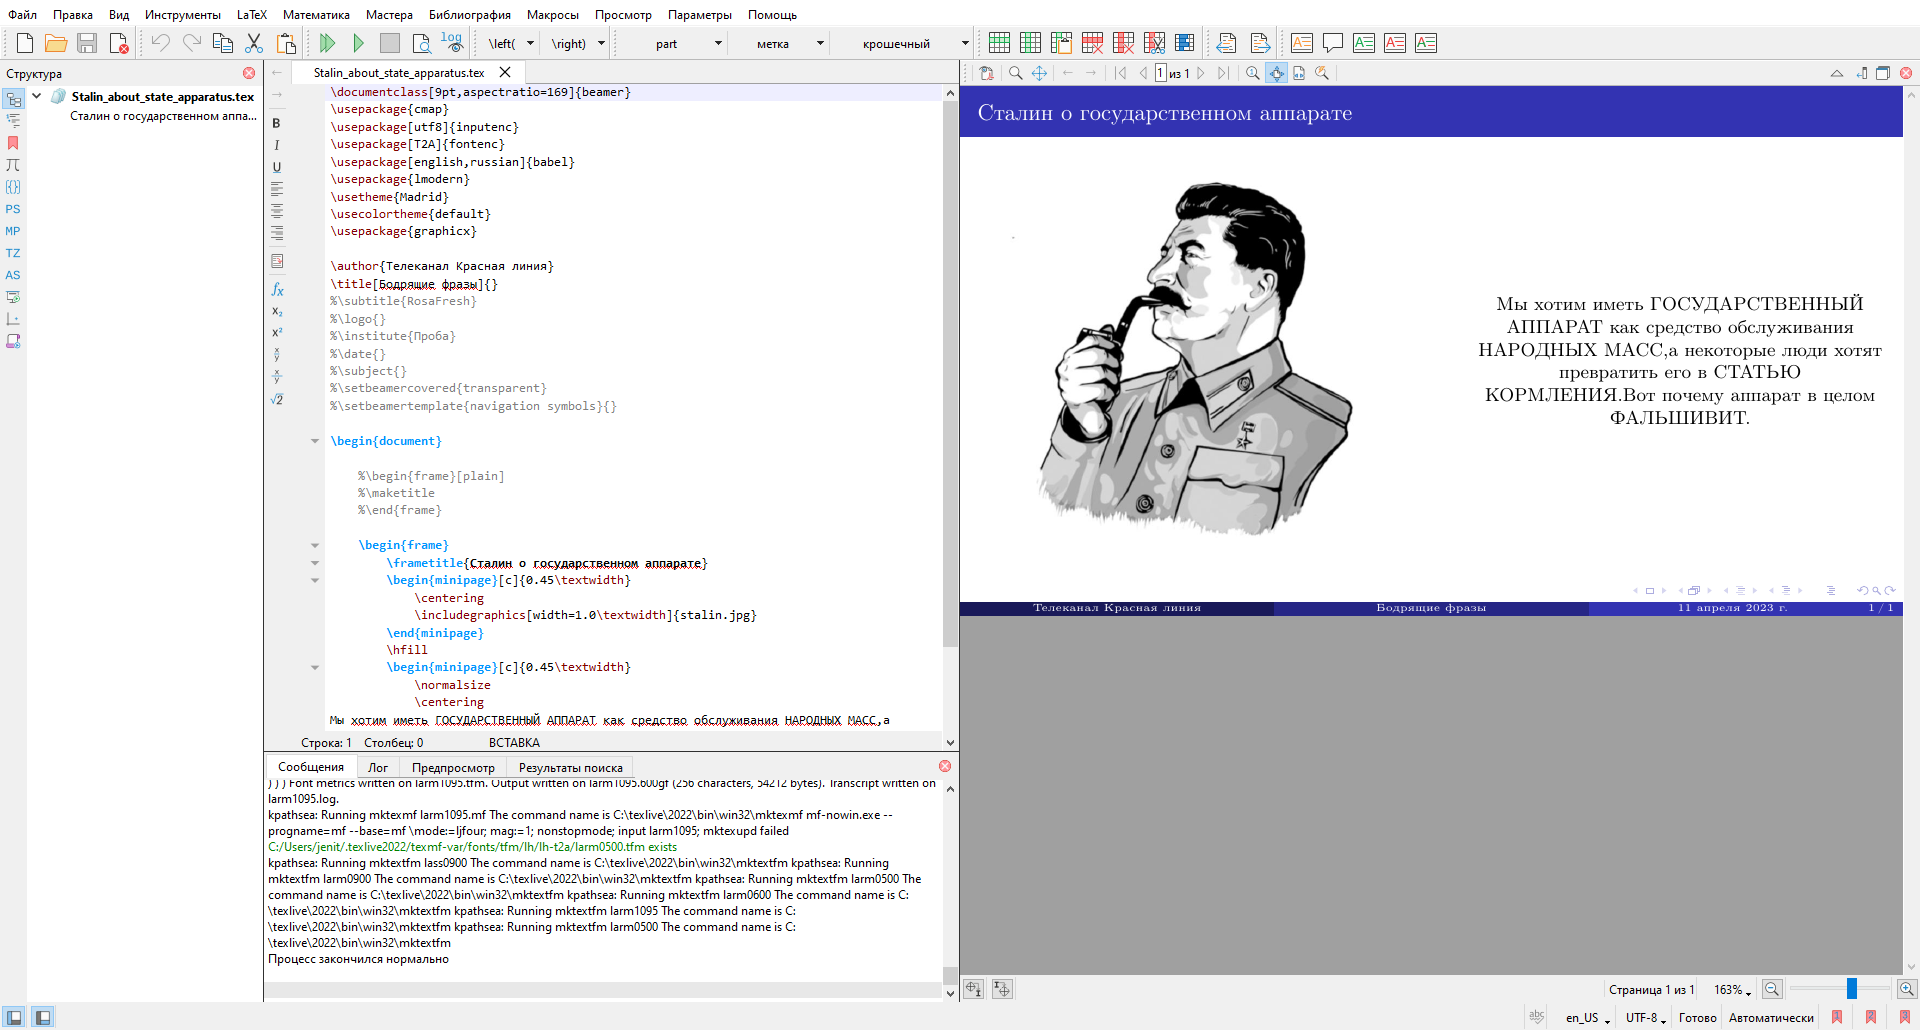Open the Инструменты menu

pos(182,15)
